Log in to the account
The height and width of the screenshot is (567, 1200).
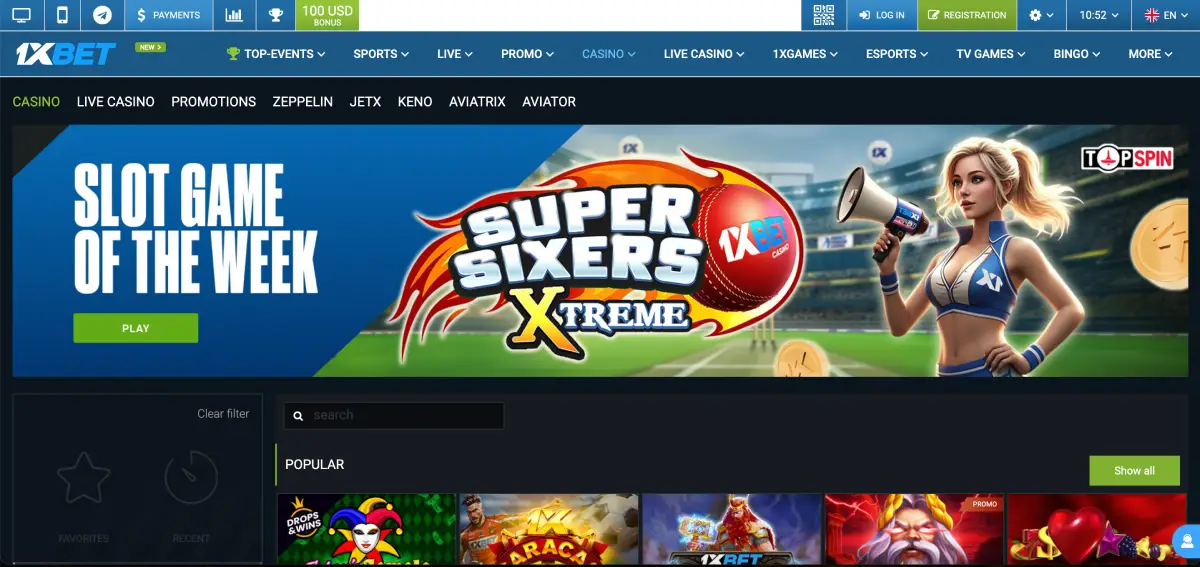pos(881,15)
